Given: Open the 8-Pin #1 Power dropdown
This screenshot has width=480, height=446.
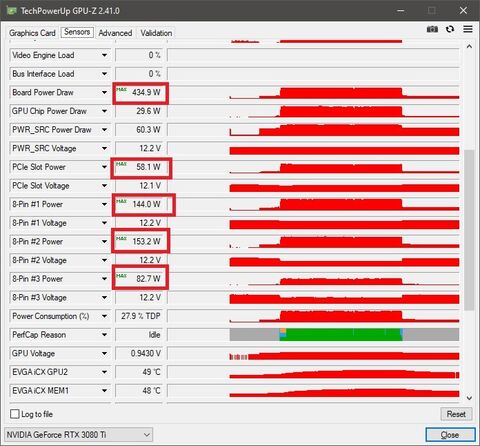Looking at the screenshot, I should click(104, 204).
